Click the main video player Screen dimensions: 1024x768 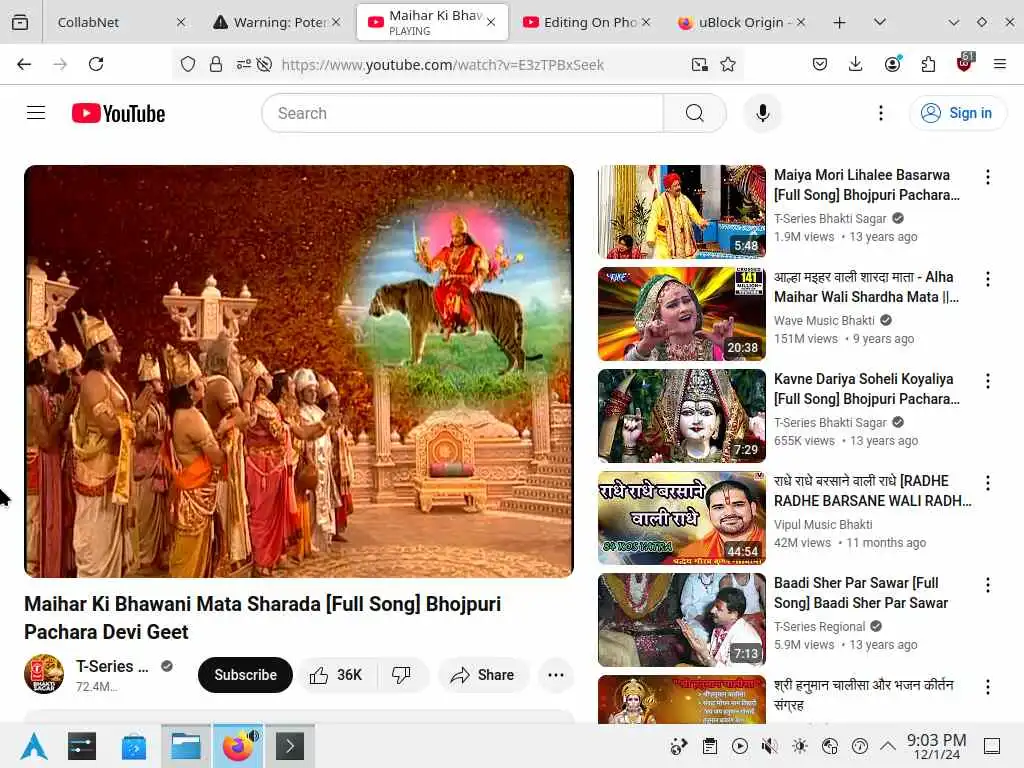tap(298, 371)
